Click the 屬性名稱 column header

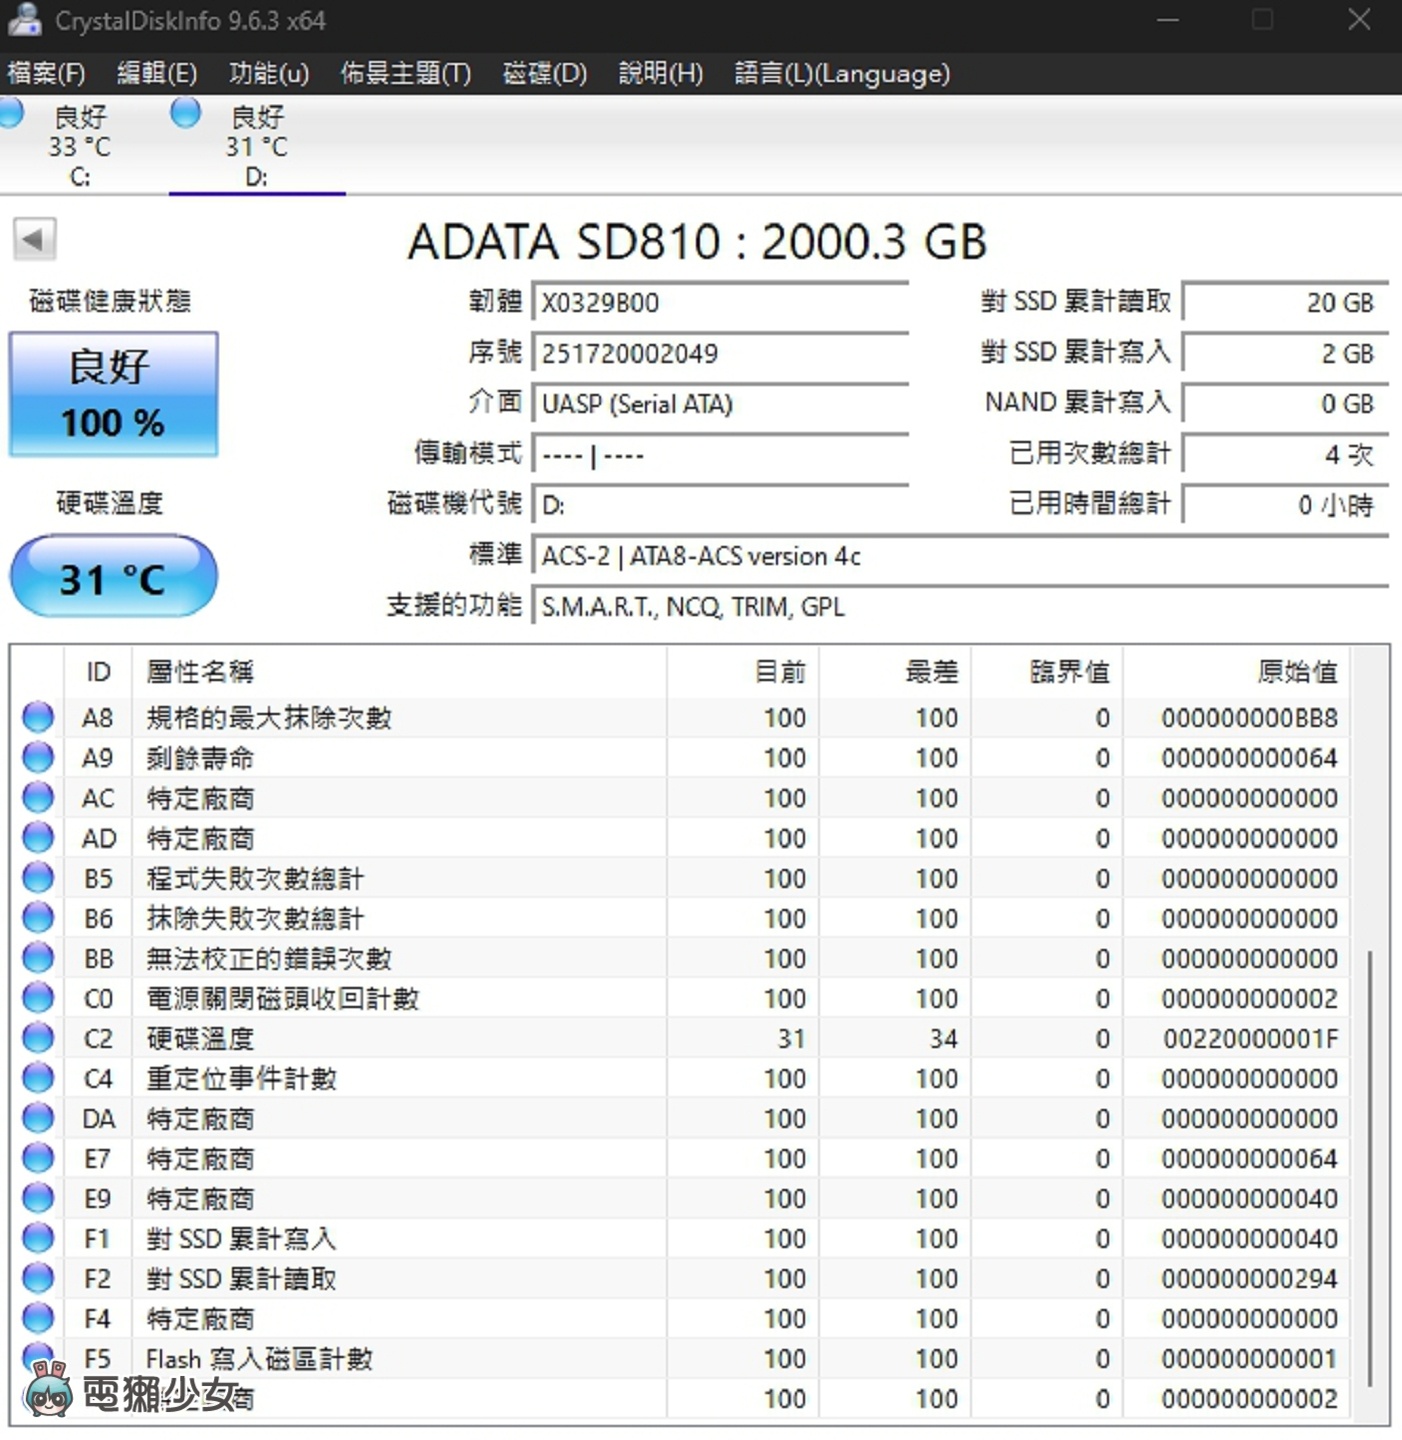pyautogui.click(x=399, y=672)
